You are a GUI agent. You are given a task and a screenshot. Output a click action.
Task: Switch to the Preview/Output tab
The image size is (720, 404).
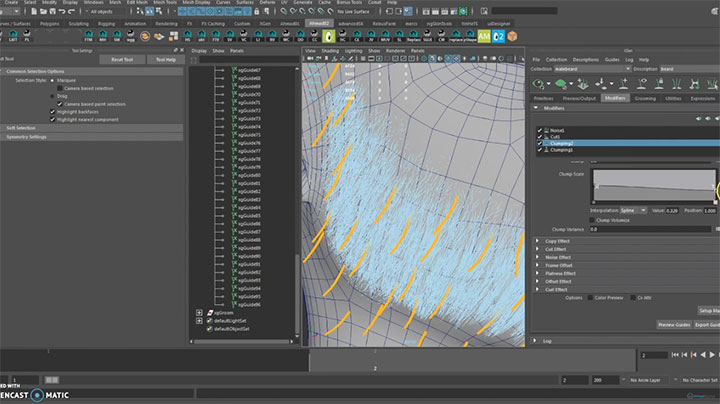click(579, 98)
